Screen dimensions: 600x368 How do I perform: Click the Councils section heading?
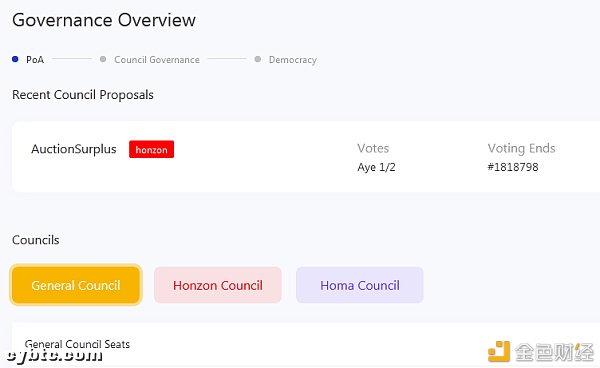pyautogui.click(x=36, y=240)
